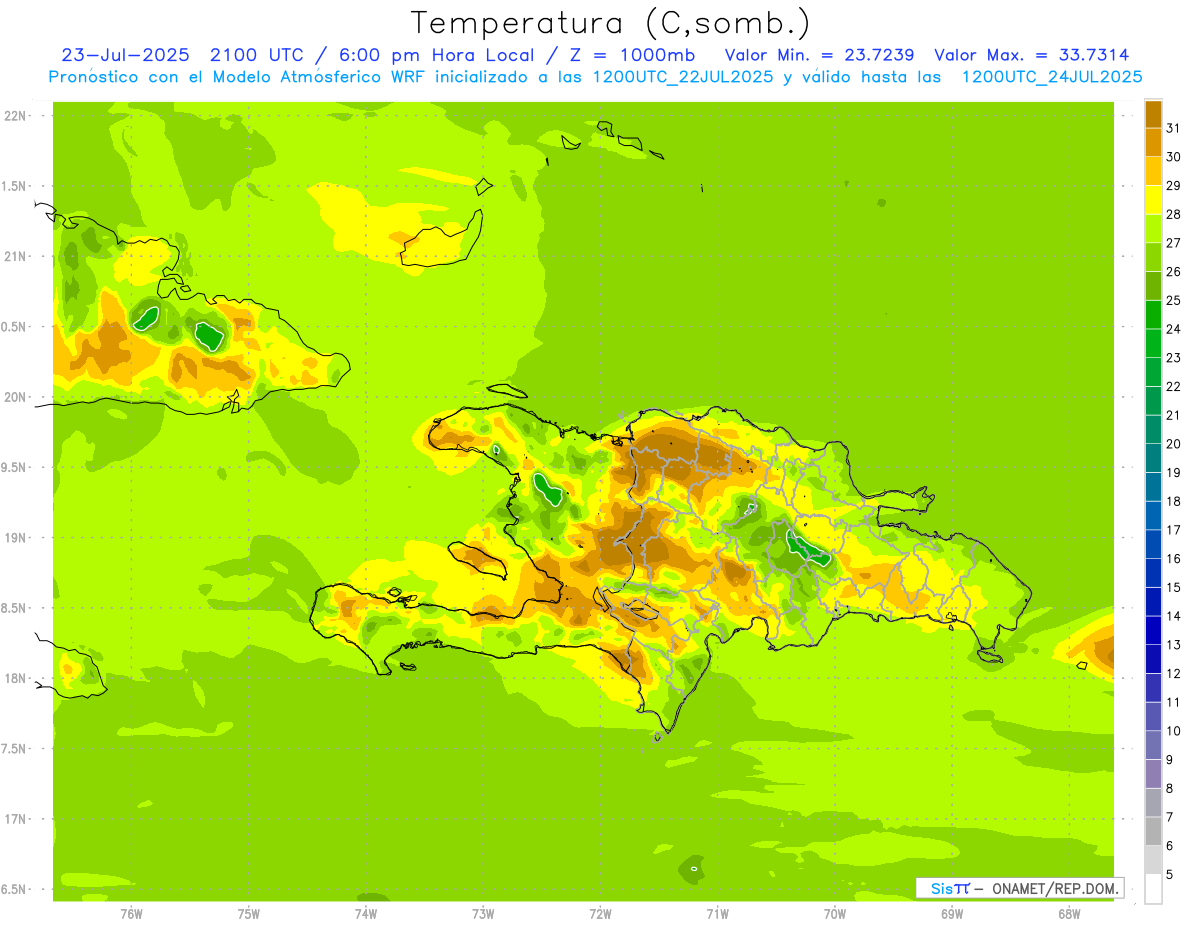Click the '70W' longitude axis label

[835, 914]
